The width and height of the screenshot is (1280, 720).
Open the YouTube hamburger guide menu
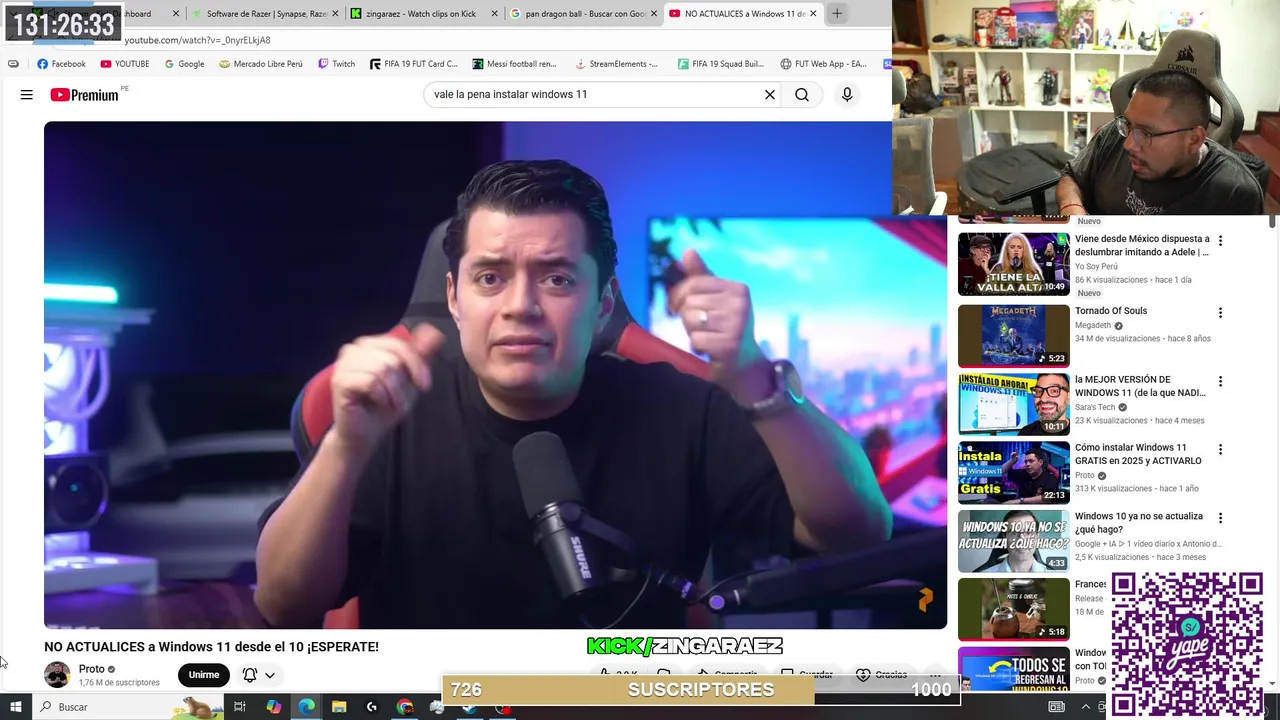point(27,95)
